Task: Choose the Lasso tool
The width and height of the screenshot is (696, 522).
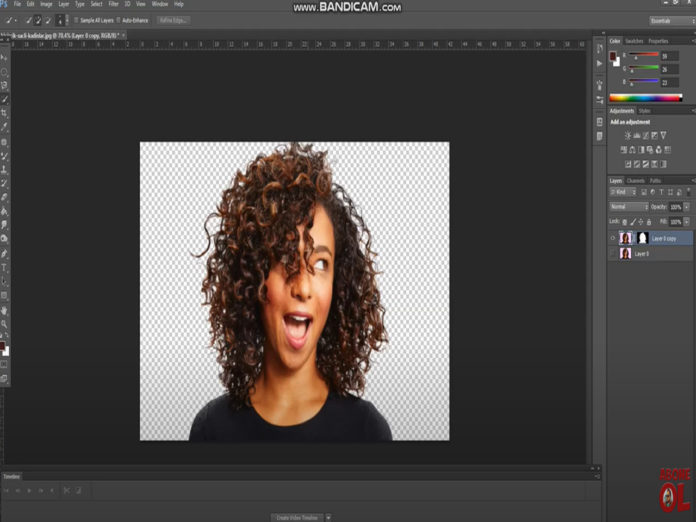Action: [5, 86]
